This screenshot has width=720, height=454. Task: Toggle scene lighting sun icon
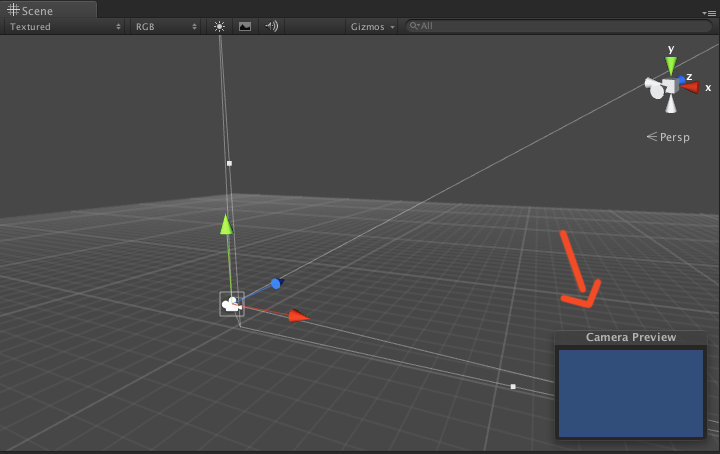(x=219, y=27)
